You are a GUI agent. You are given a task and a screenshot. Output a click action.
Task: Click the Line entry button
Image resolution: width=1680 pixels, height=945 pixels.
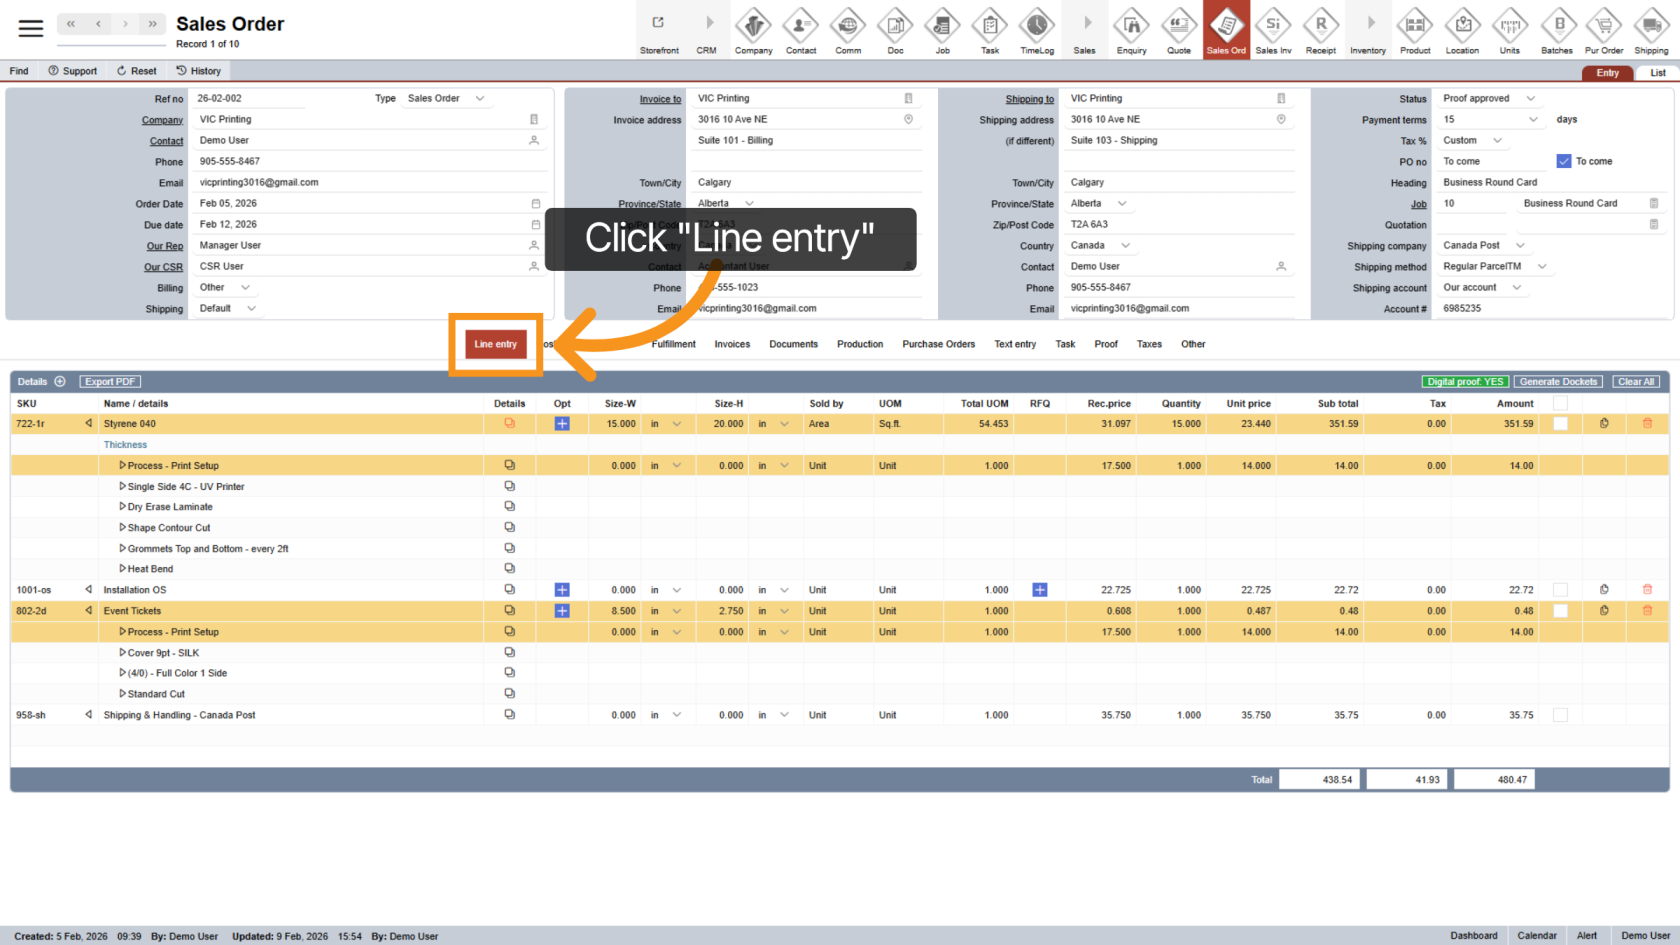tap(495, 344)
